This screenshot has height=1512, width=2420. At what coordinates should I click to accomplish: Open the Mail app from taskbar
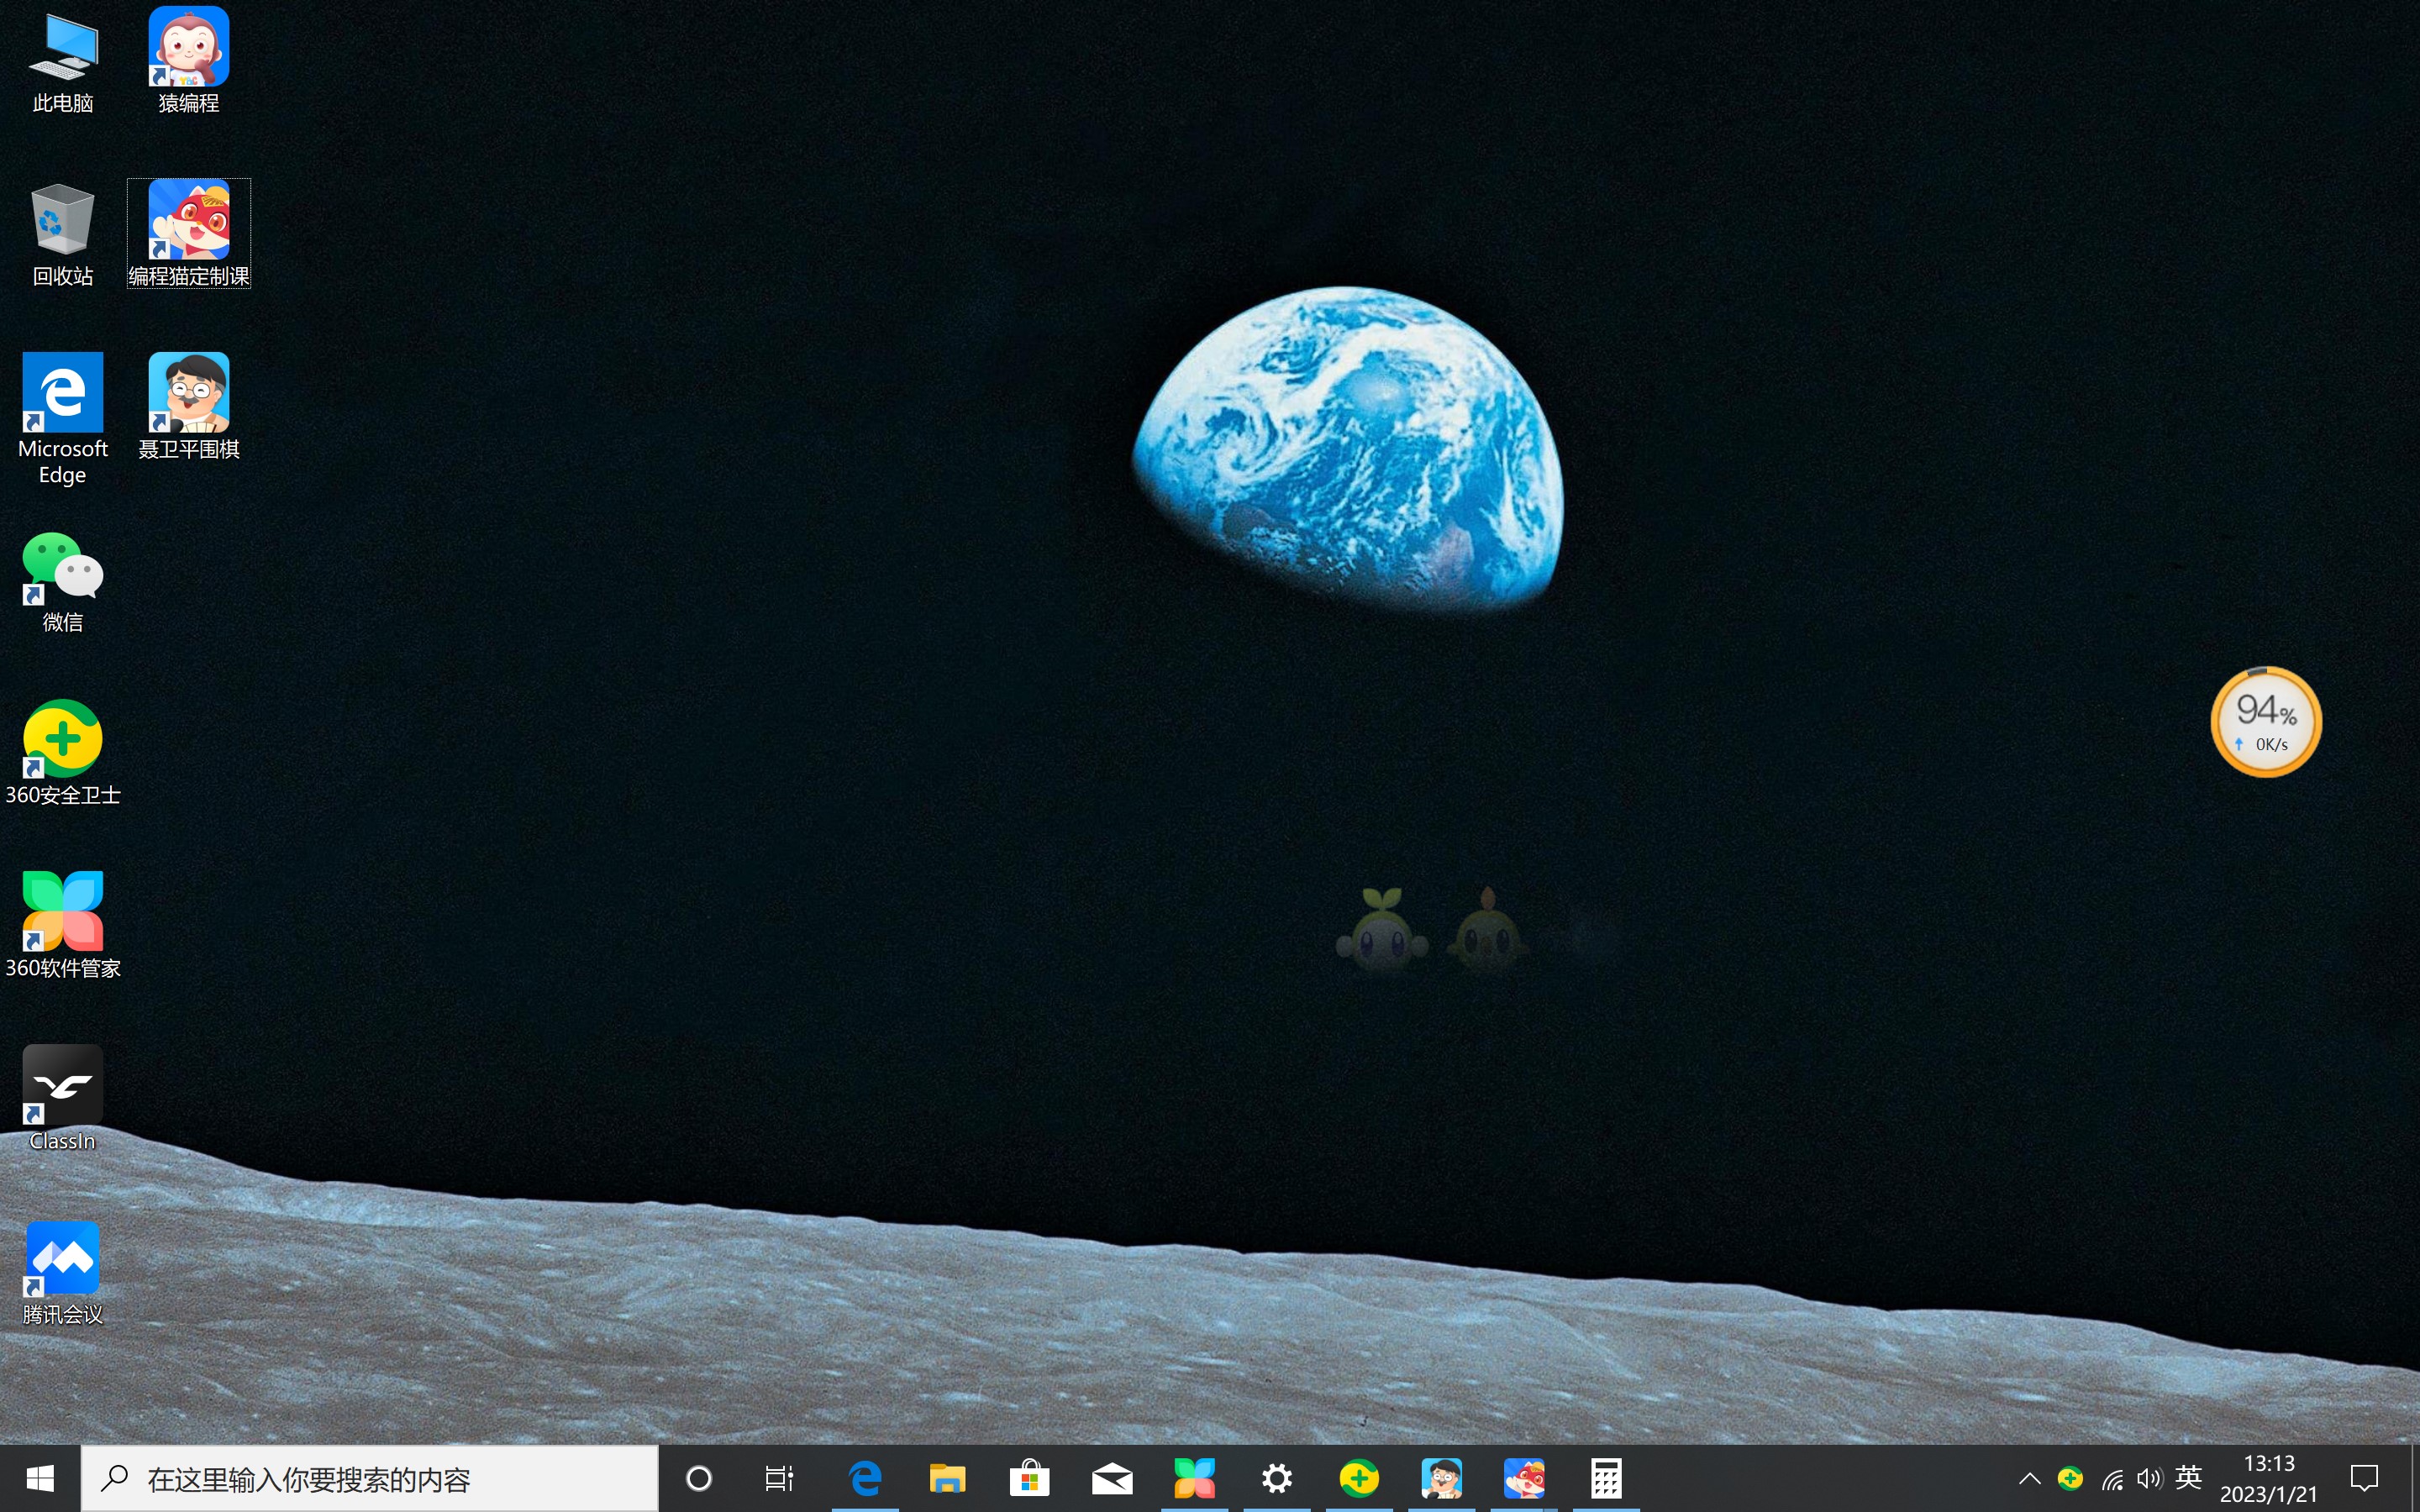click(1112, 1478)
